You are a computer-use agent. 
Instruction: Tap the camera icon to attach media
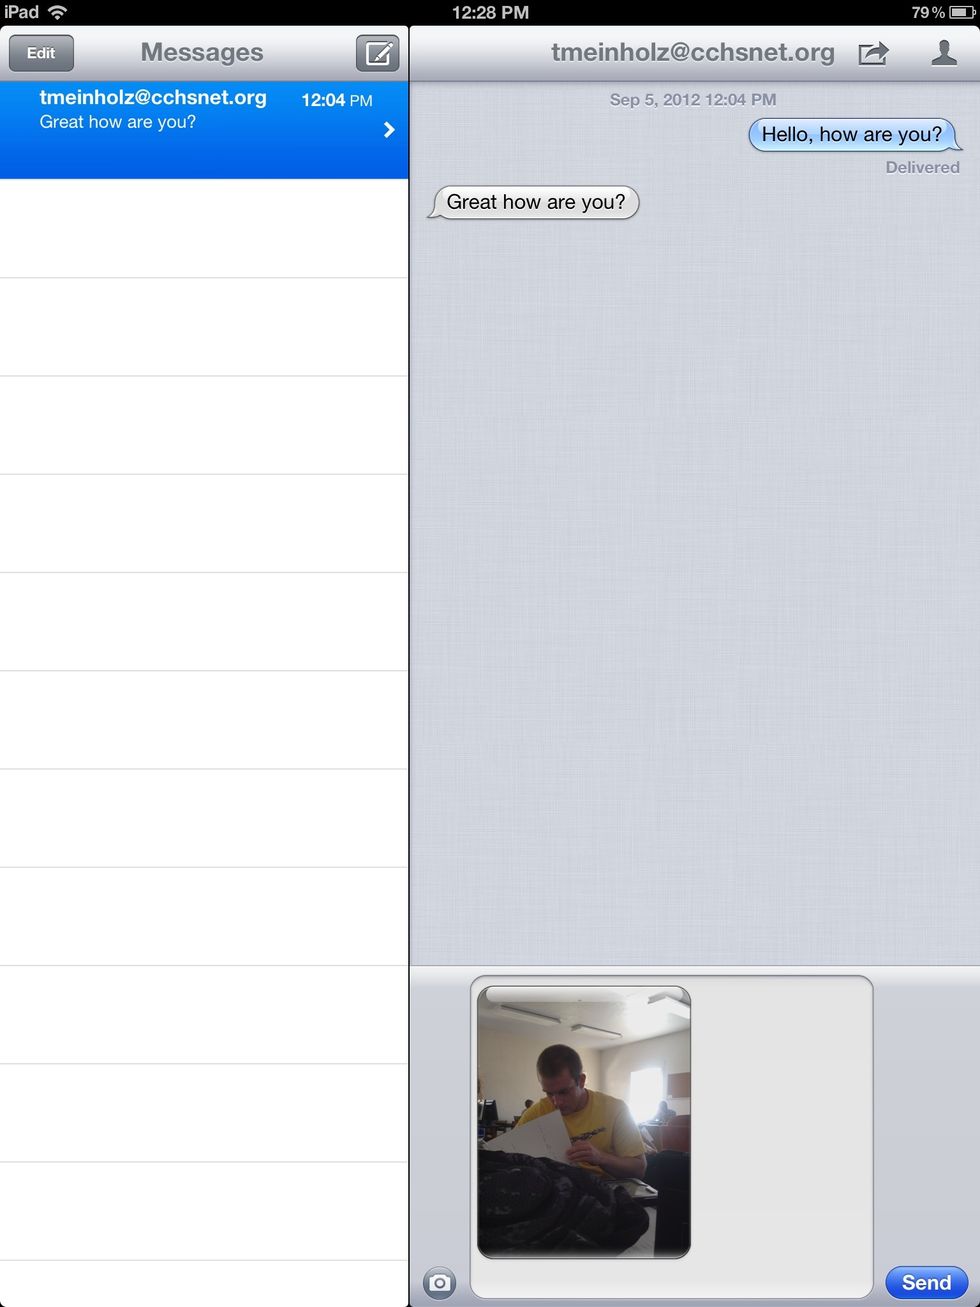[x=439, y=1282]
